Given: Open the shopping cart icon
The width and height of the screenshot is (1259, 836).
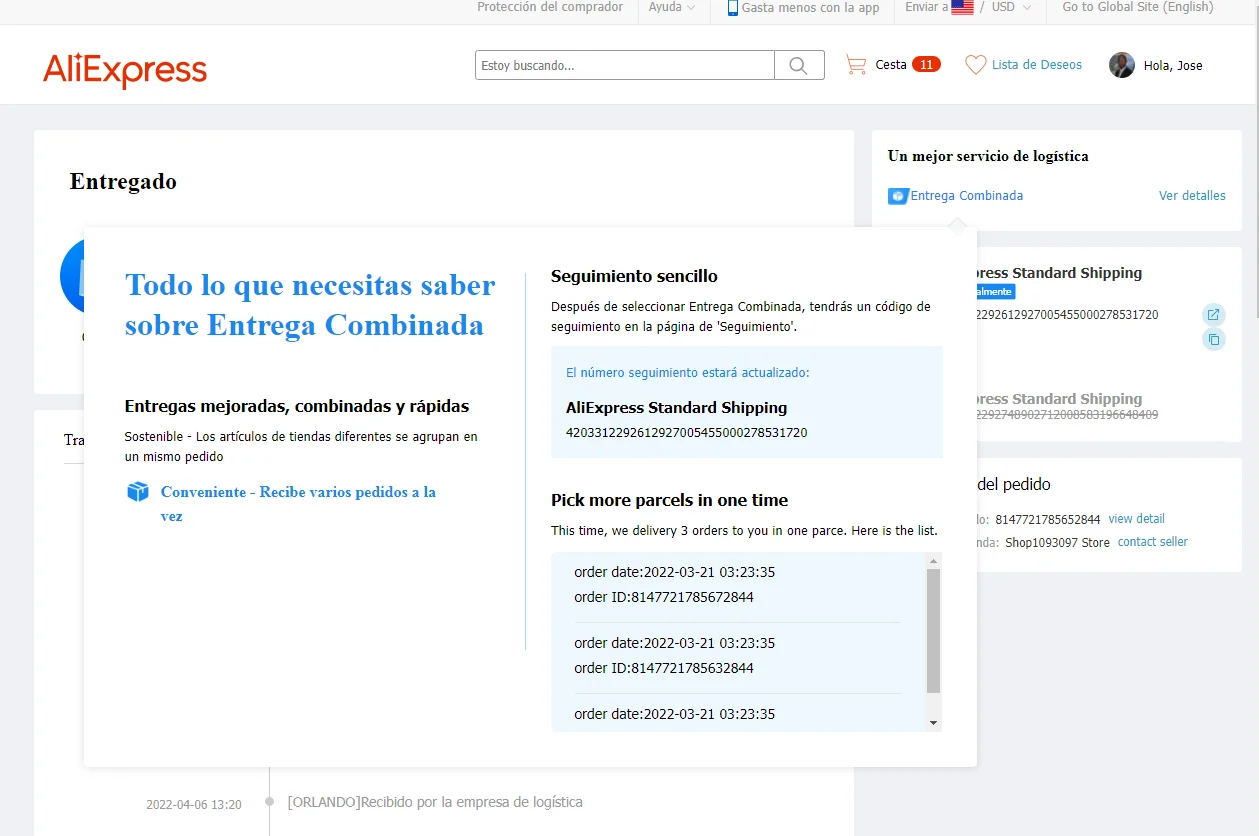Looking at the screenshot, I should pos(856,65).
